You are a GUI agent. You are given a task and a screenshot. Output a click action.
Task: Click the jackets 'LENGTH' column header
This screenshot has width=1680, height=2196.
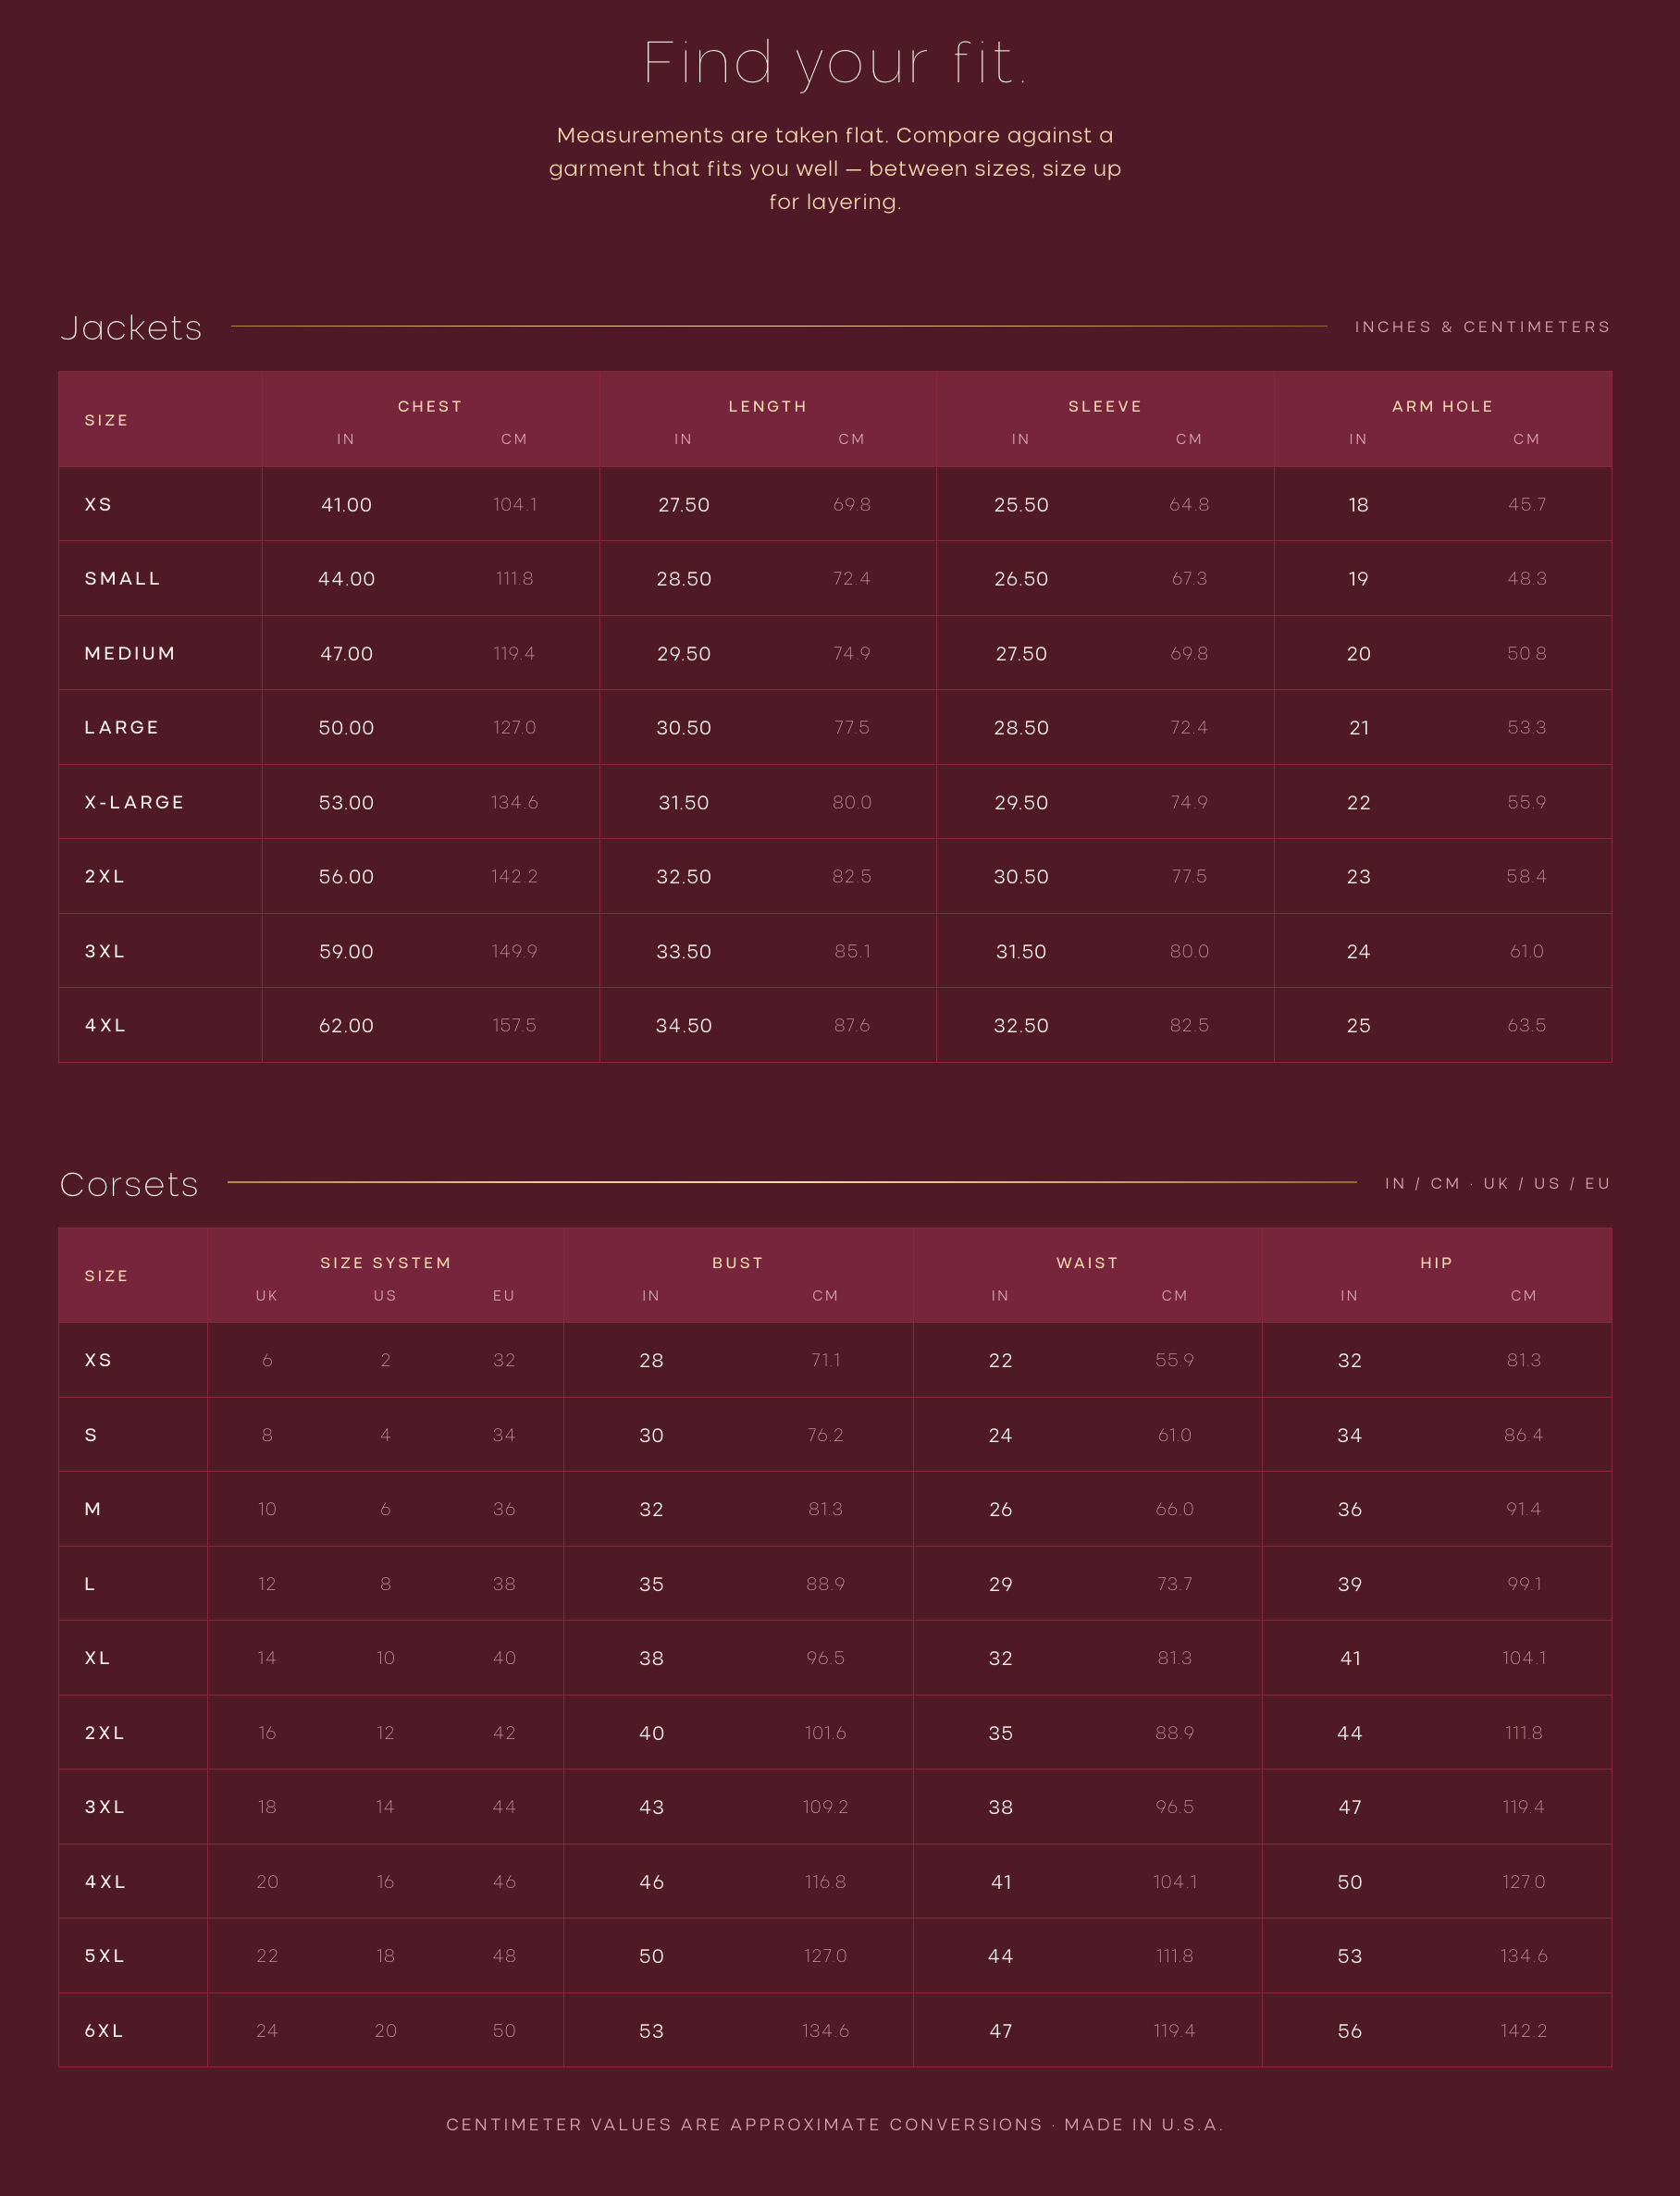click(x=767, y=406)
